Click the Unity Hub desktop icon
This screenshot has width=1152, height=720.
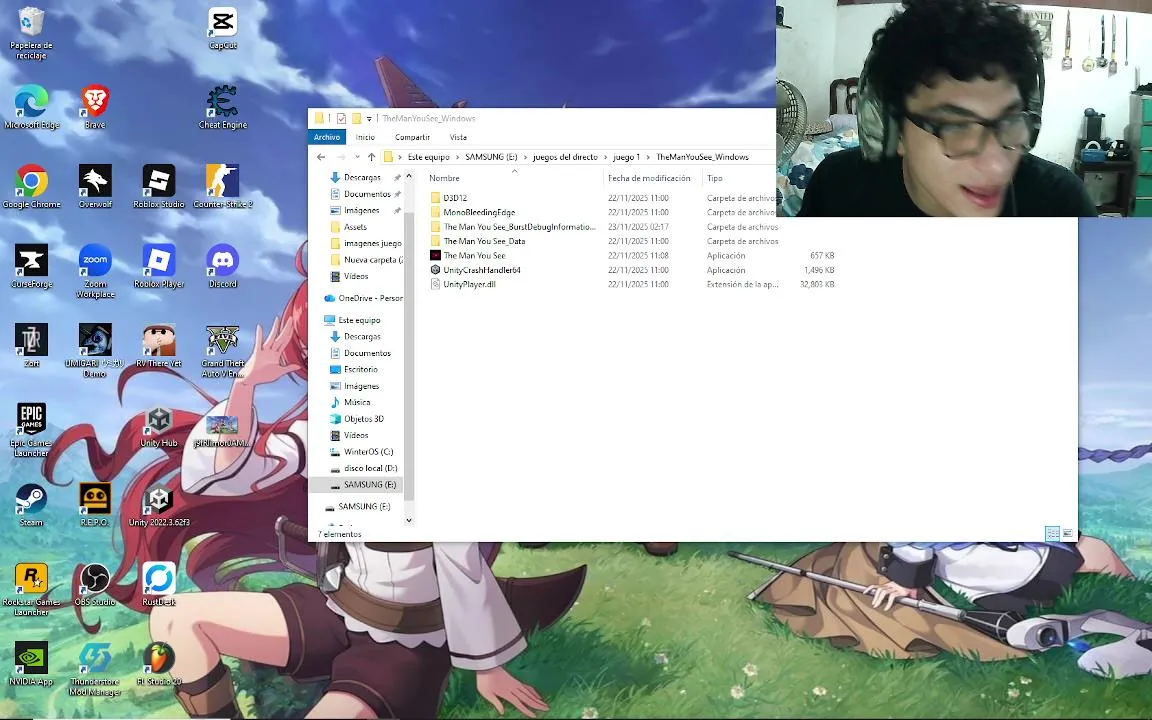[159, 428]
